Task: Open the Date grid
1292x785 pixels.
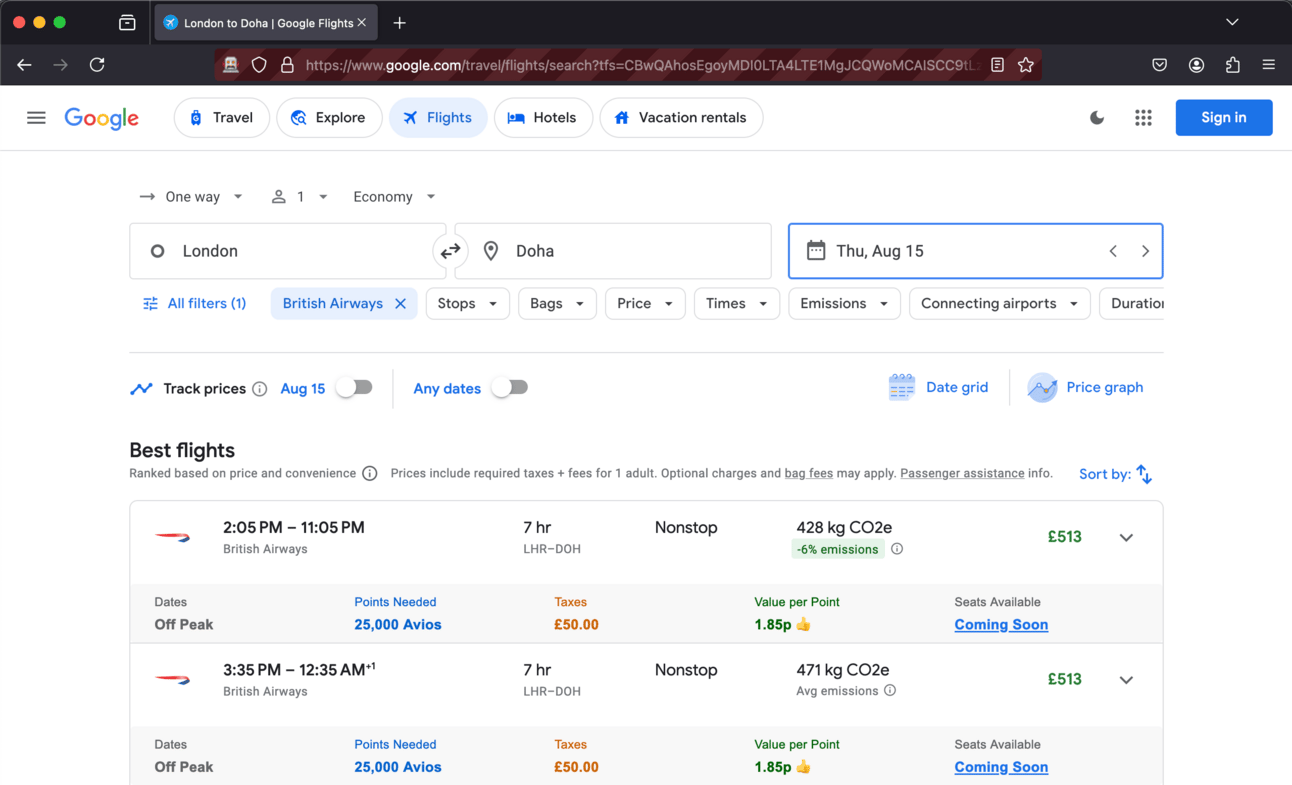Action: [938, 388]
